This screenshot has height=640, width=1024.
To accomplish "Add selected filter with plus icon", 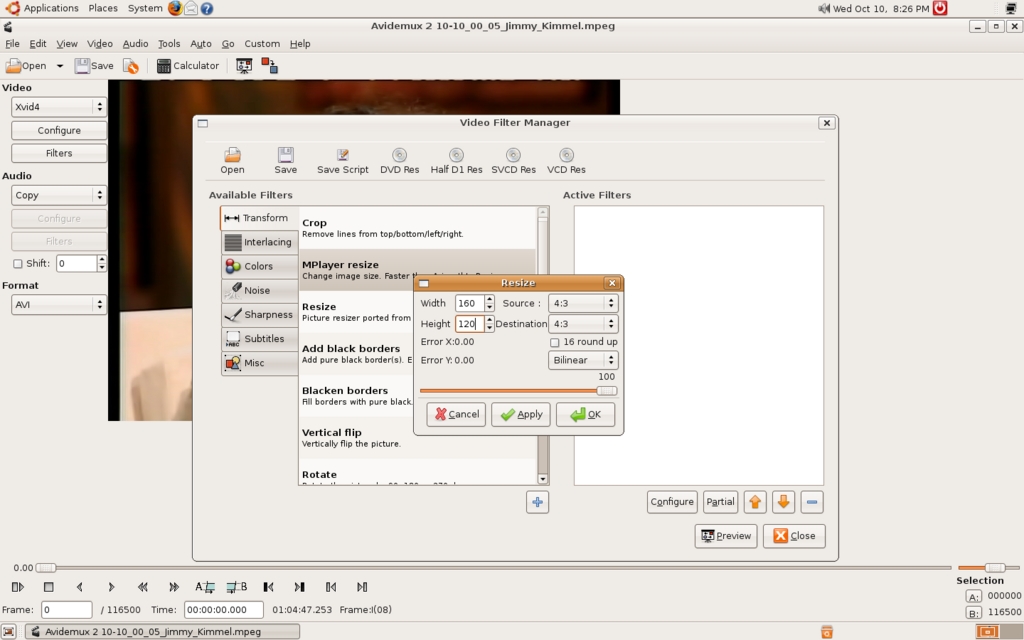I will tap(538, 502).
